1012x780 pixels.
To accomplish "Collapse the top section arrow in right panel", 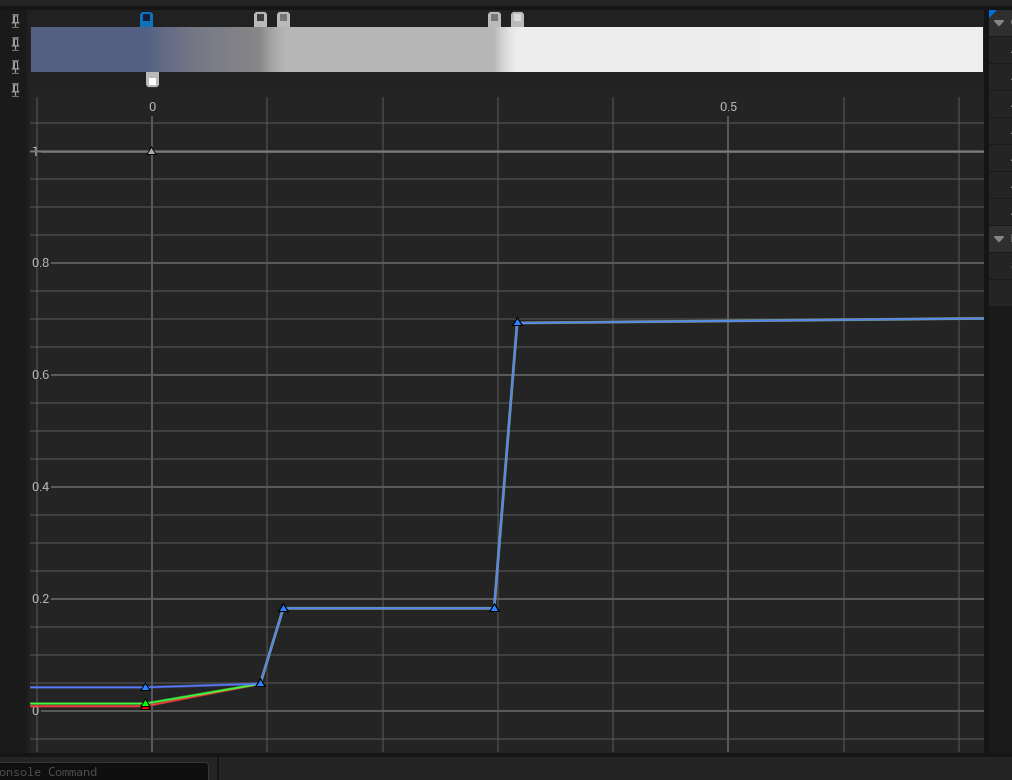I will tap(999, 23).
